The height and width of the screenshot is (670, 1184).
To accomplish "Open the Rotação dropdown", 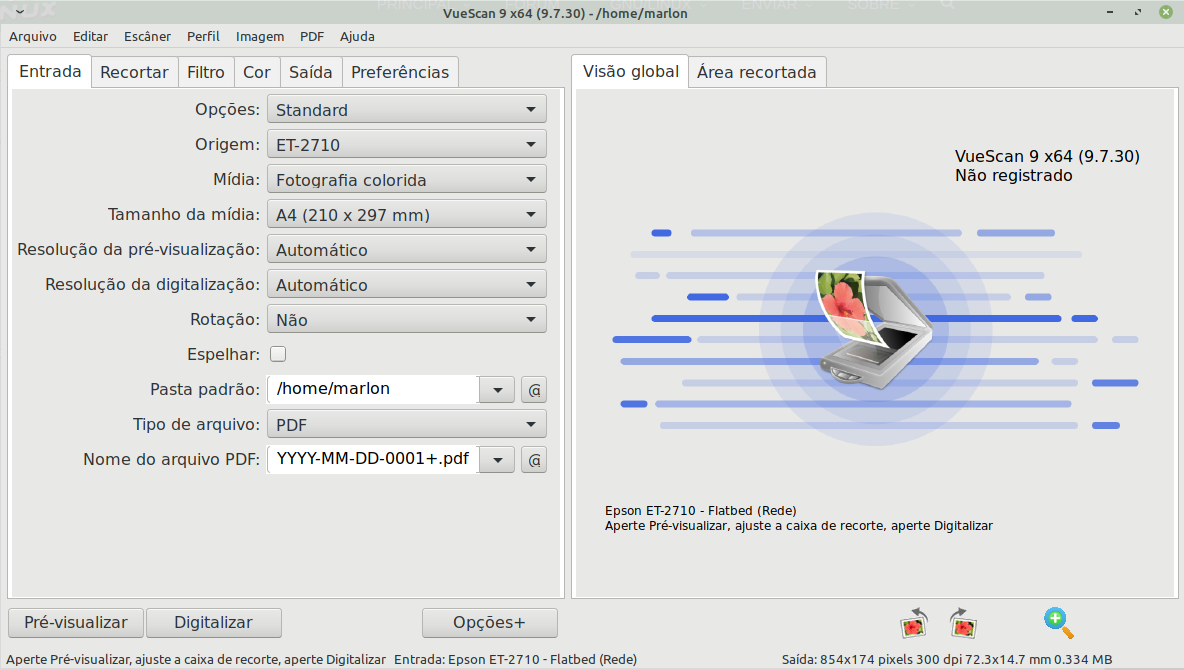I will pos(406,320).
